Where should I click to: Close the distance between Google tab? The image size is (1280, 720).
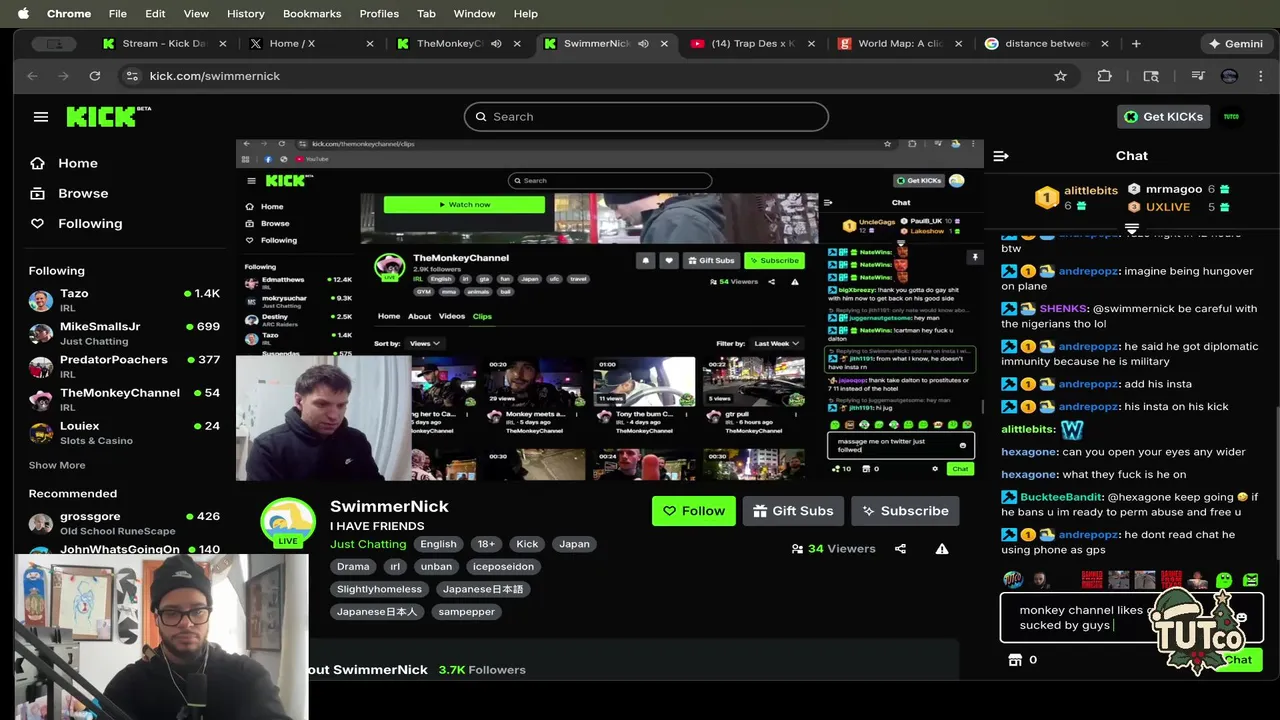(1106, 44)
